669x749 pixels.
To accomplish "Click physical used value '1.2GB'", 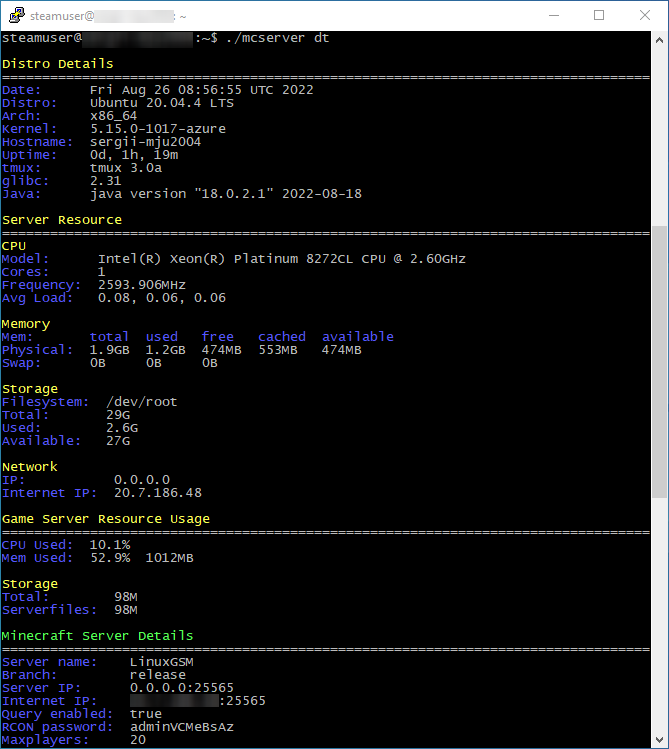I will 165,350.
